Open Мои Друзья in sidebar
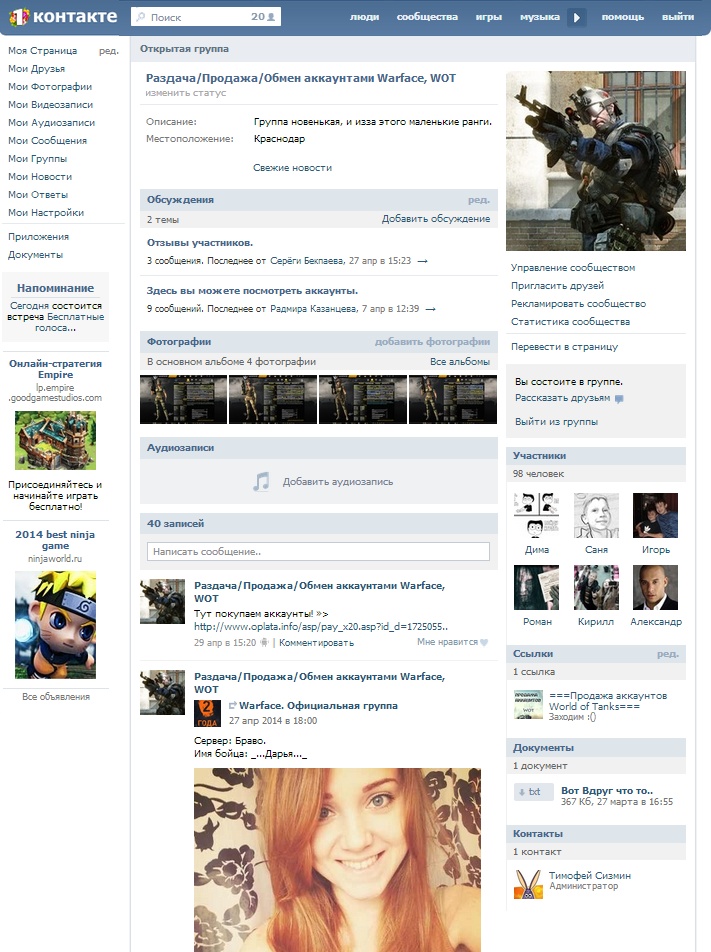This screenshot has width=711, height=952. pos(36,69)
